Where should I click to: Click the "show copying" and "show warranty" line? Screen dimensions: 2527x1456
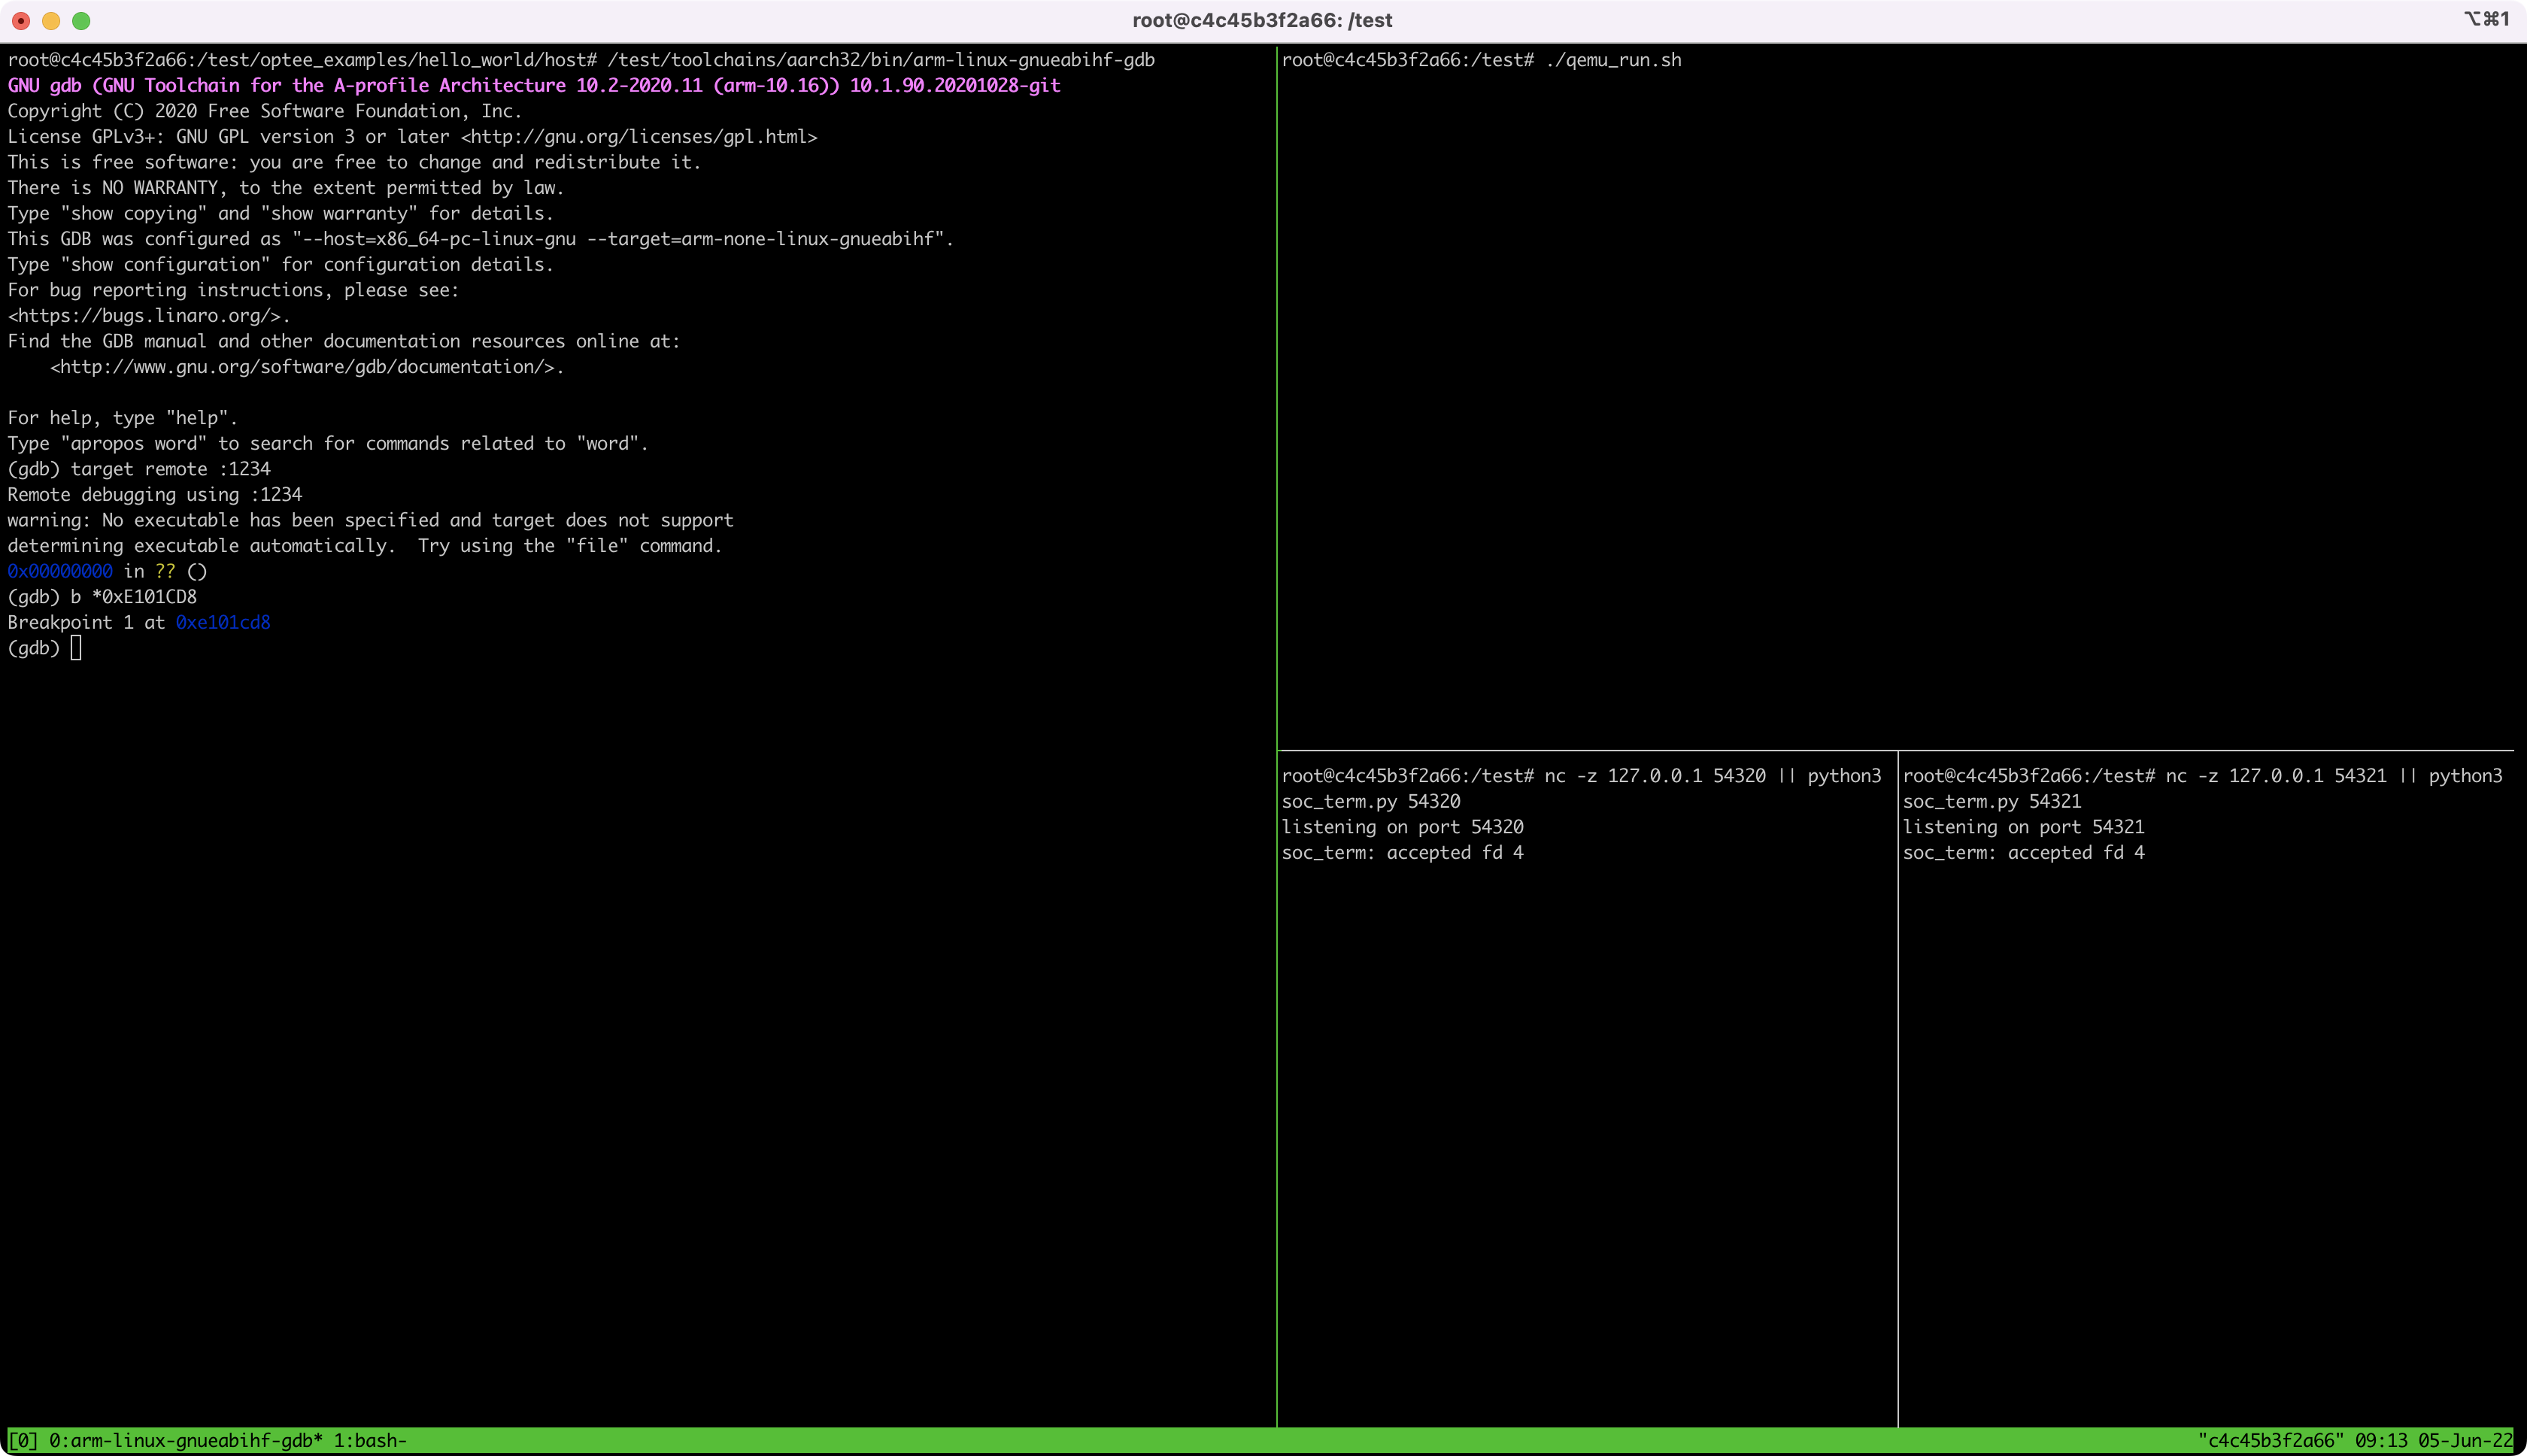[x=281, y=214]
